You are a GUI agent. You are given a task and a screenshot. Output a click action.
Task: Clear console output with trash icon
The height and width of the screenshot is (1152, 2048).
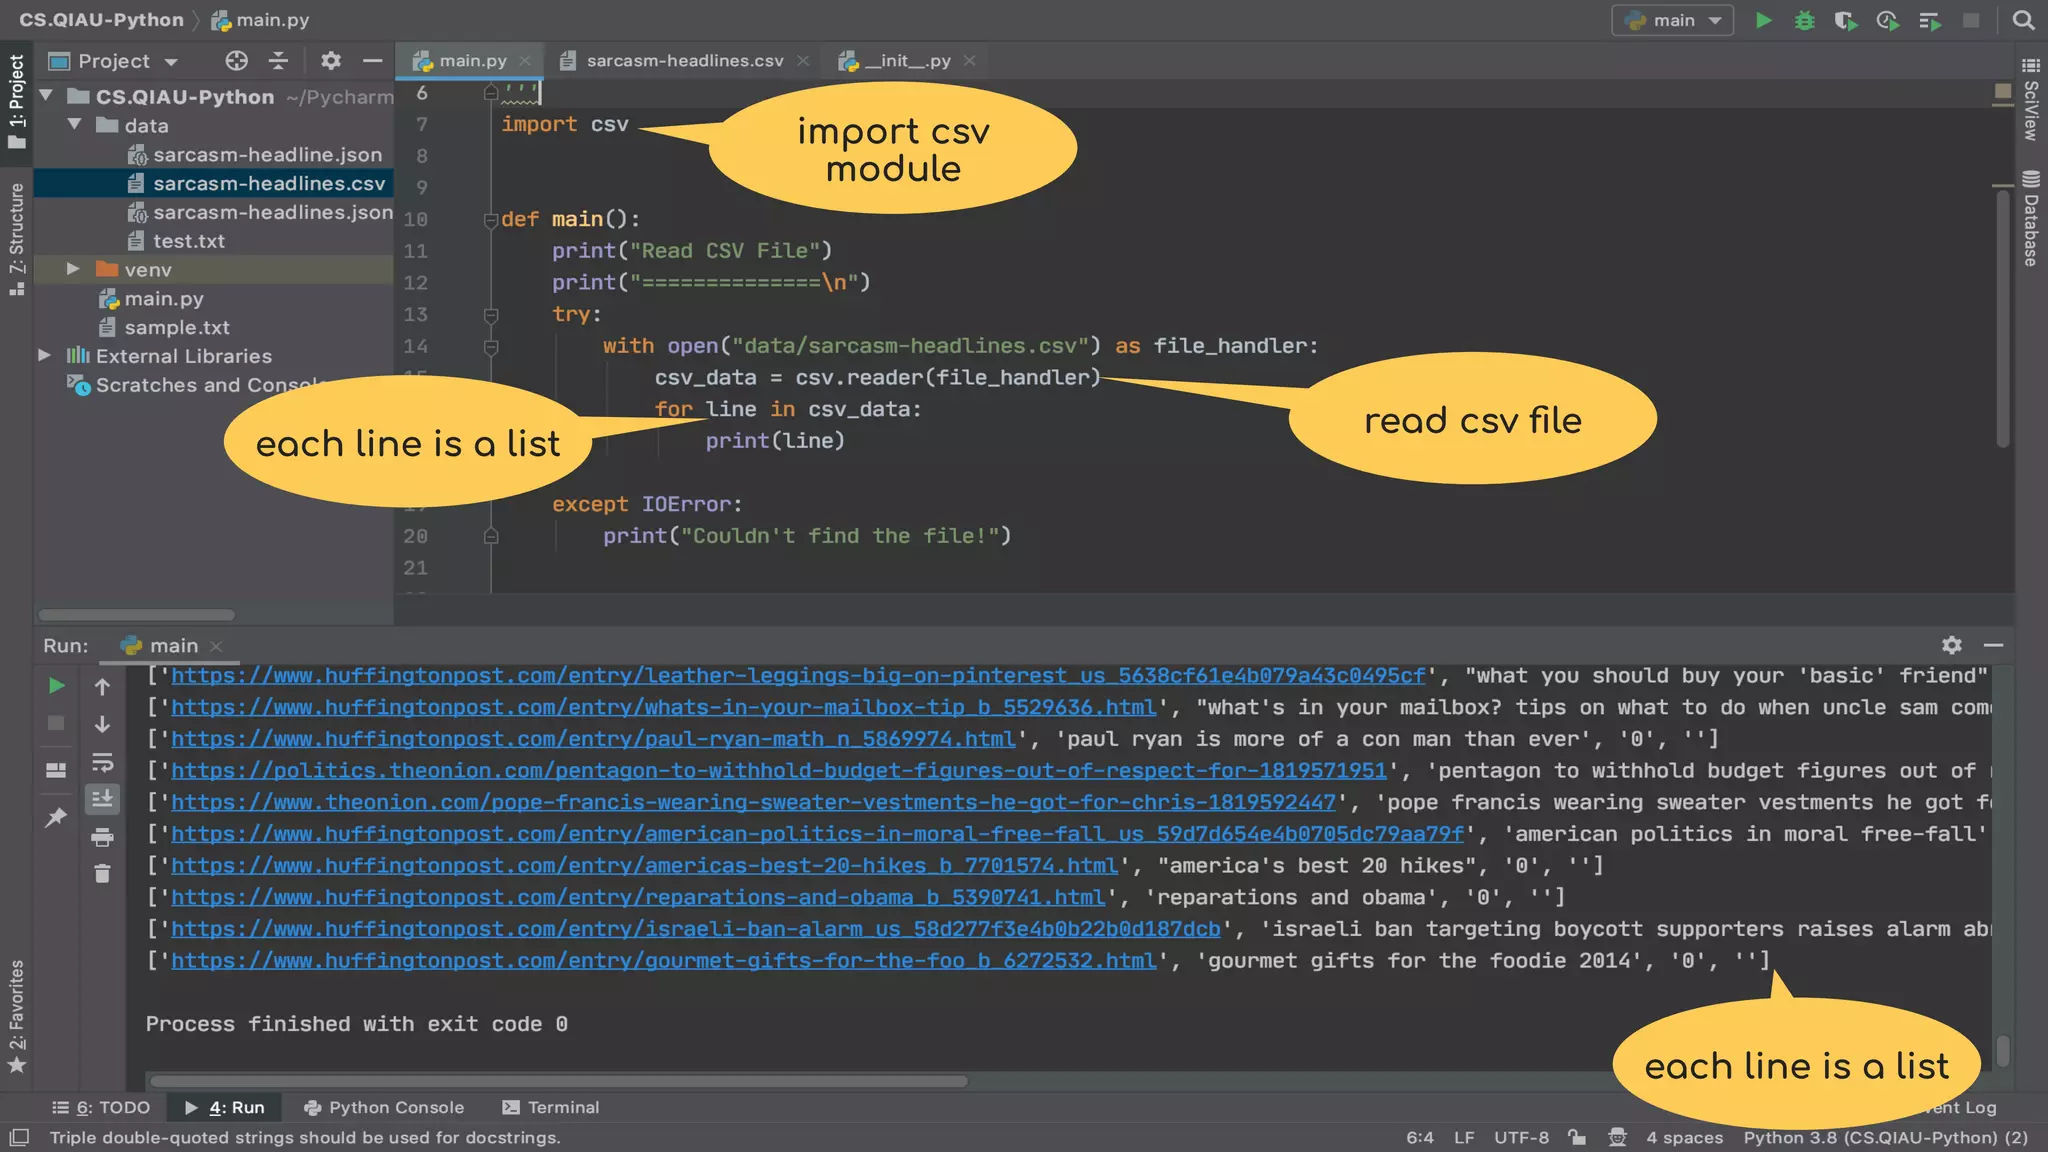pyautogui.click(x=102, y=874)
